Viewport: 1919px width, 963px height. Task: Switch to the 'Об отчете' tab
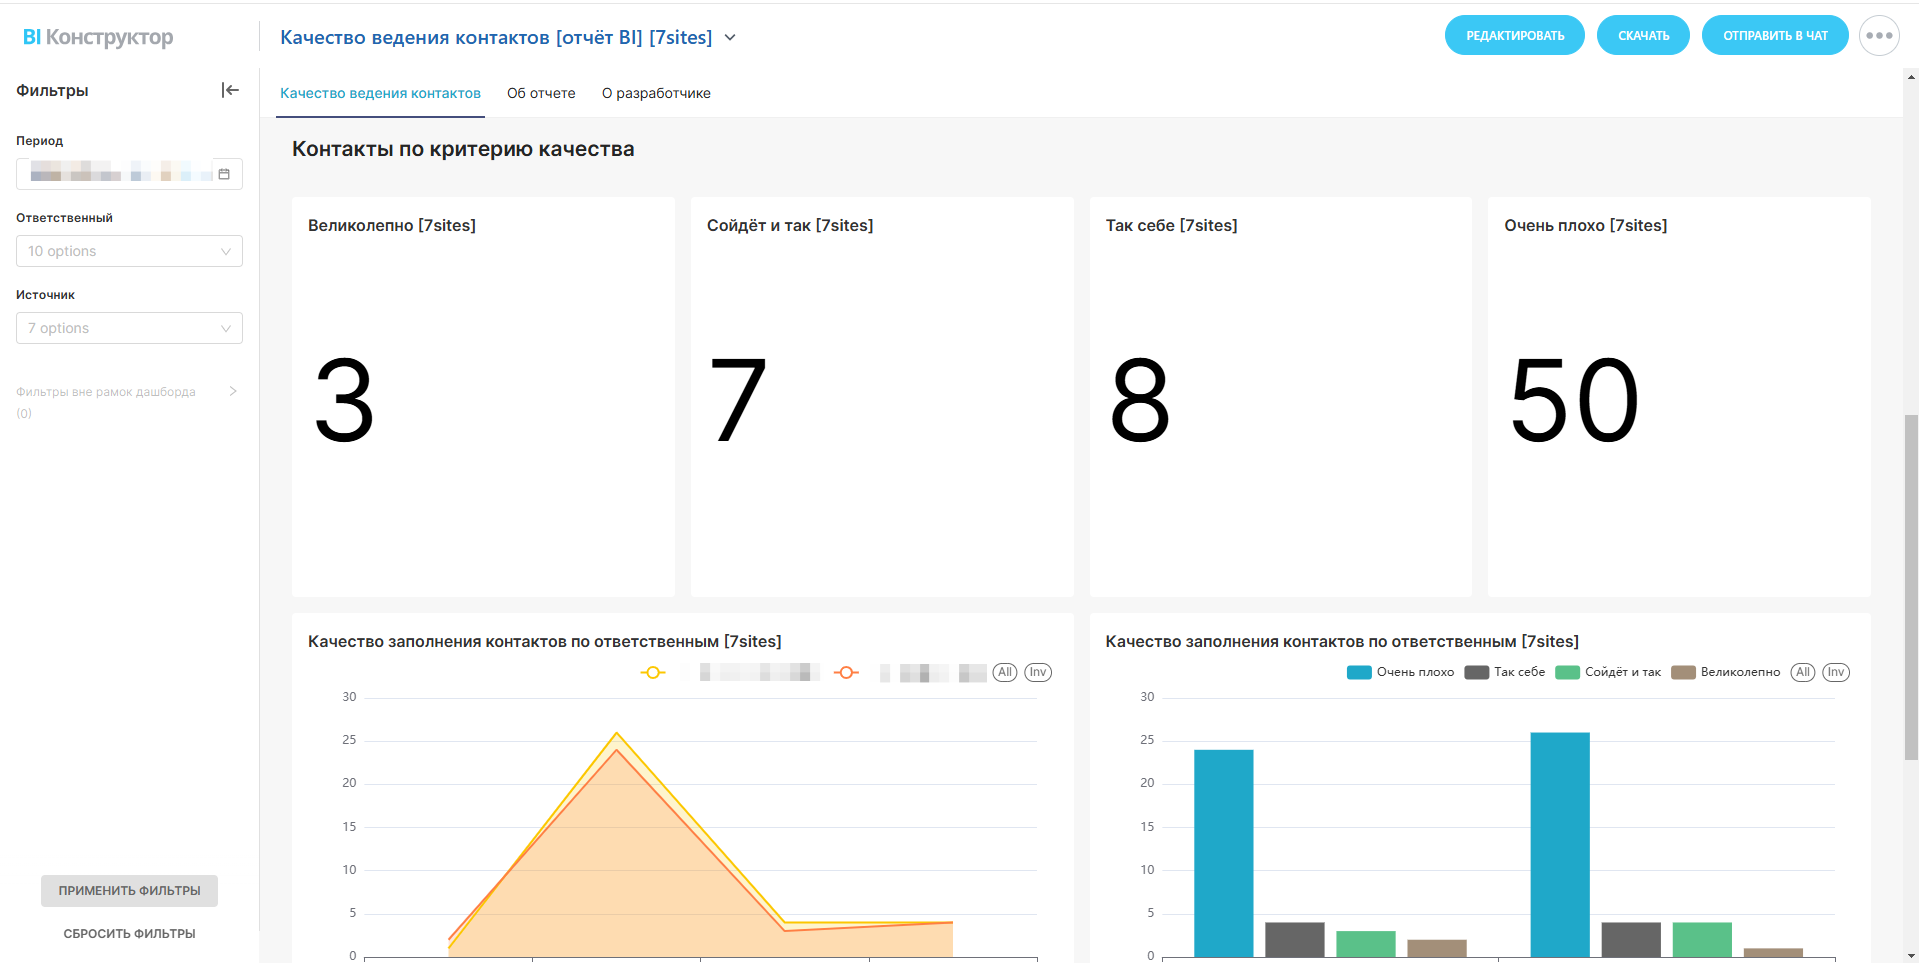click(541, 93)
